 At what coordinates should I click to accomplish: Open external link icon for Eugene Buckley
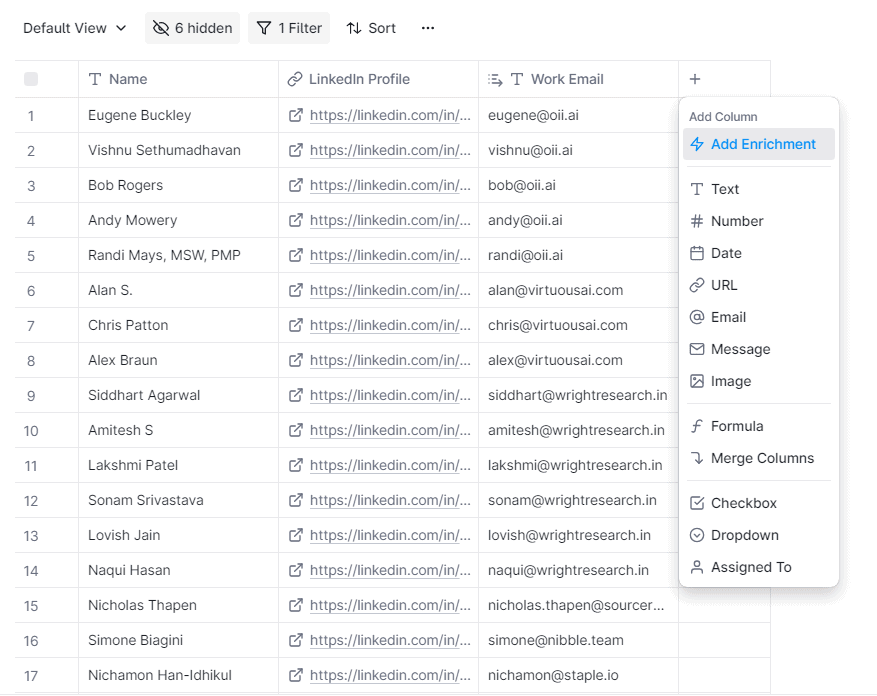click(x=295, y=115)
